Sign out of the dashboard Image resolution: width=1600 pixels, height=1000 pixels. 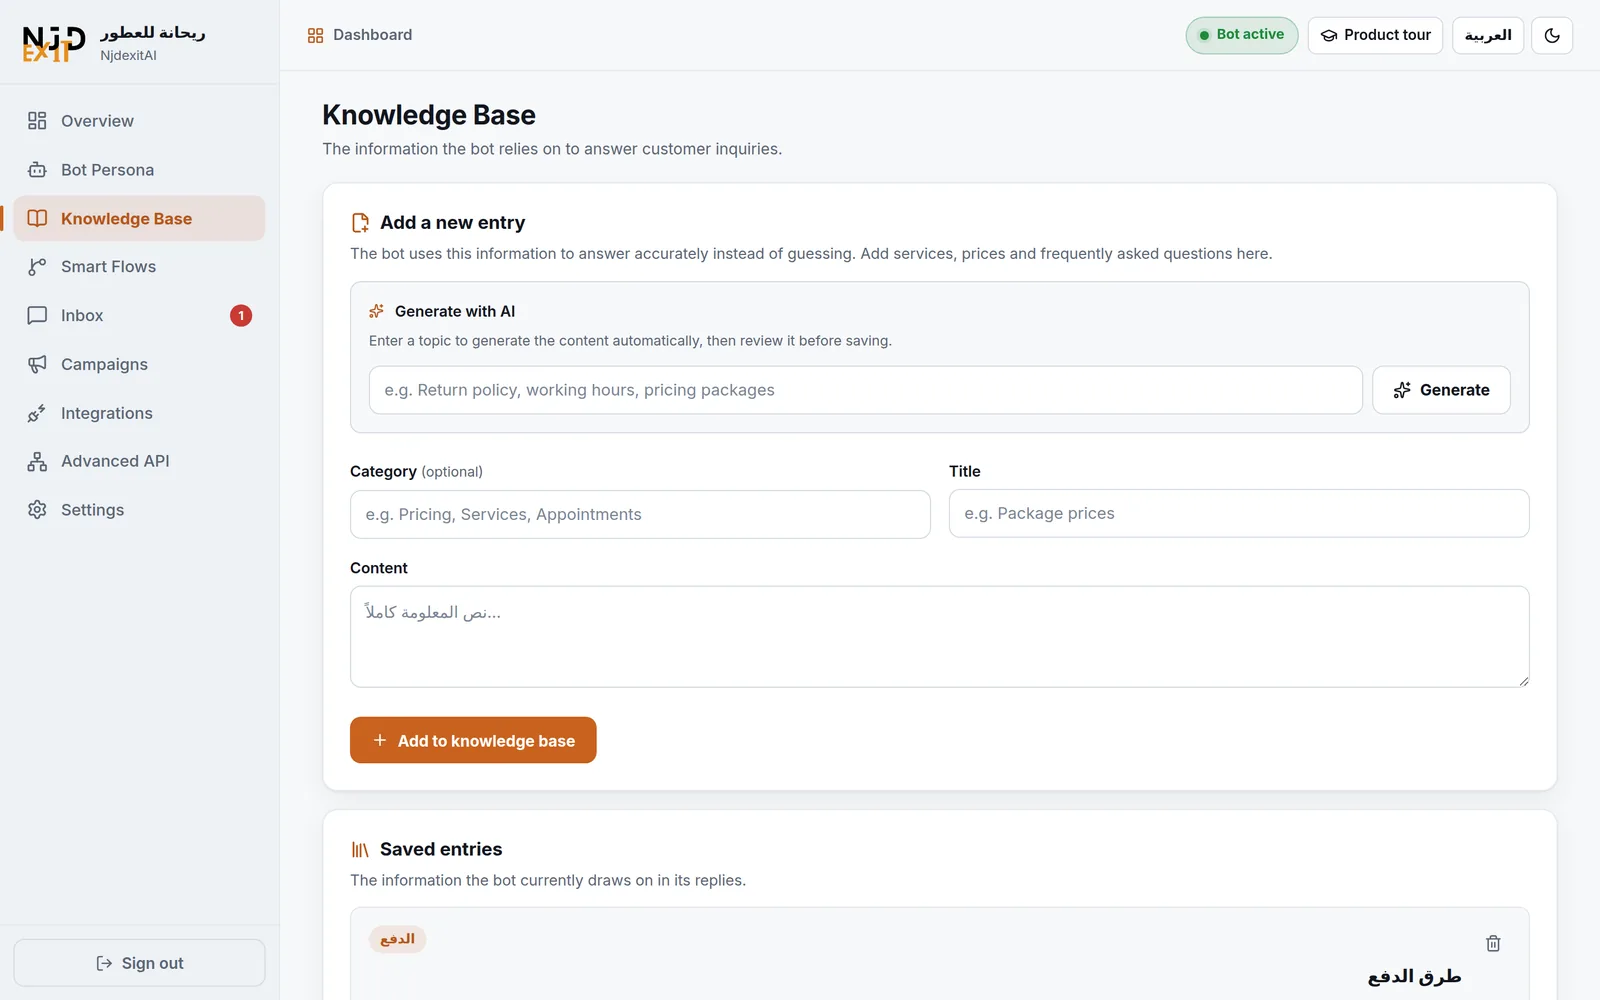(x=139, y=963)
